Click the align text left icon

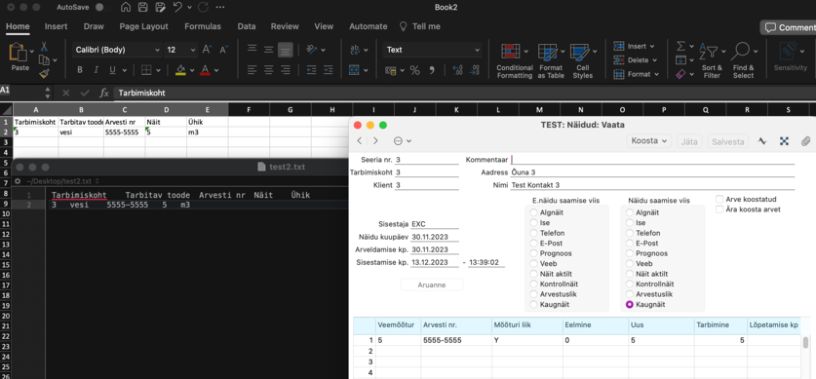point(252,69)
